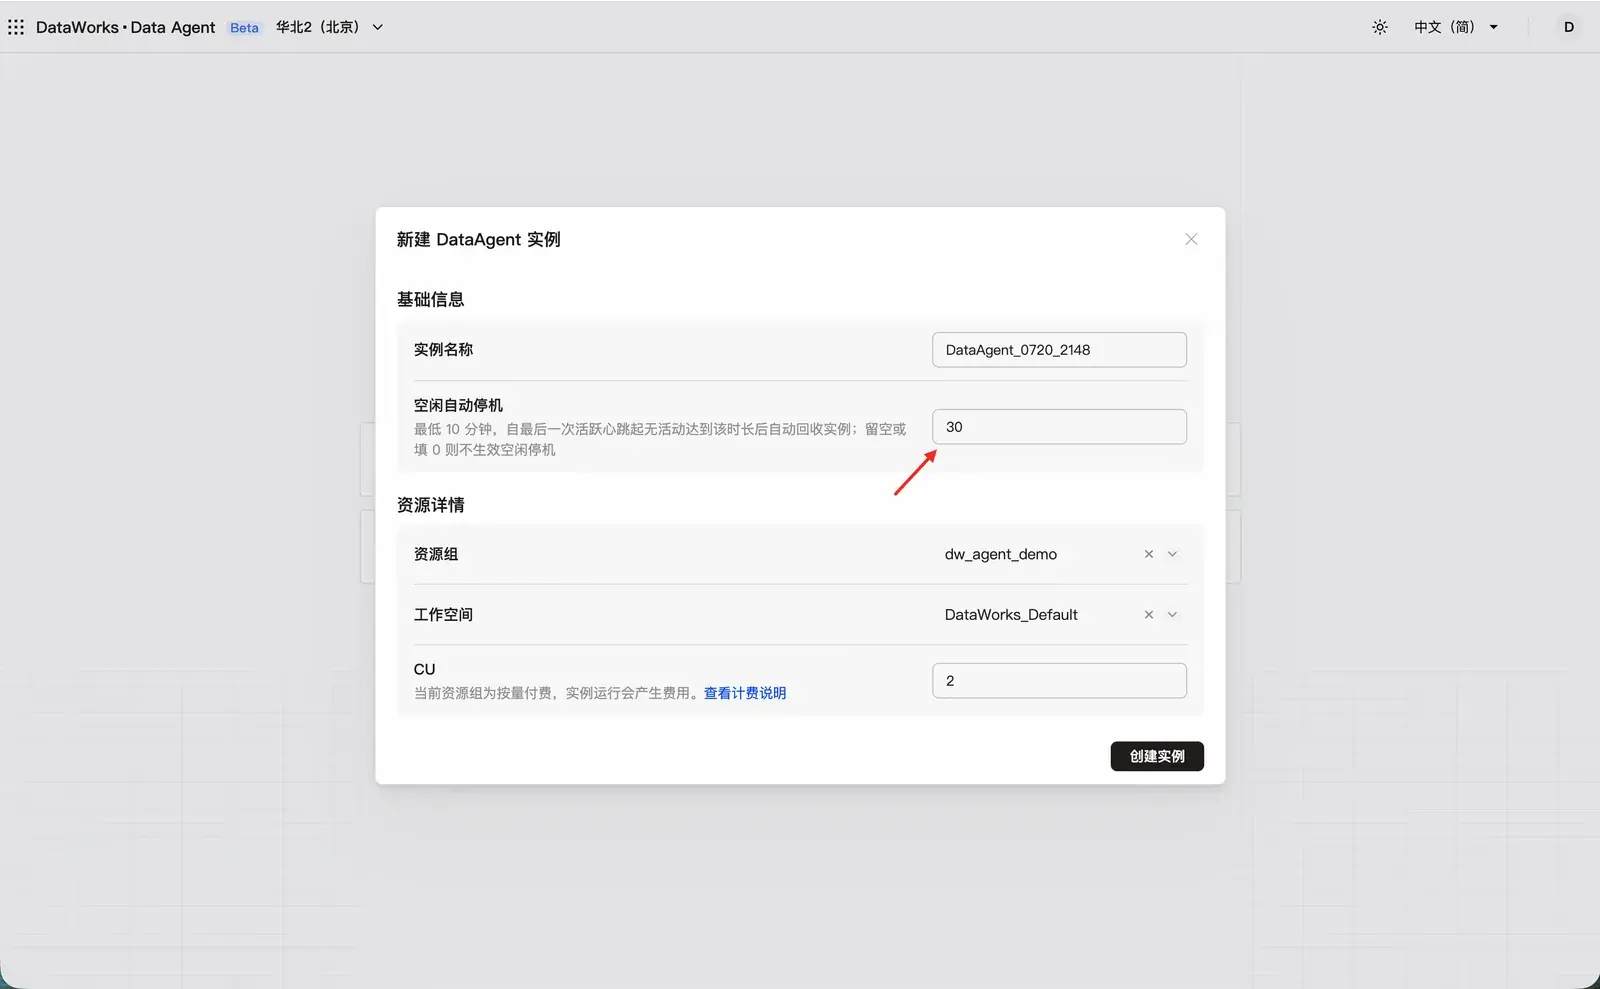Clear the DataWorks_Default workspace selection
The height and width of the screenshot is (989, 1600).
click(1149, 615)
